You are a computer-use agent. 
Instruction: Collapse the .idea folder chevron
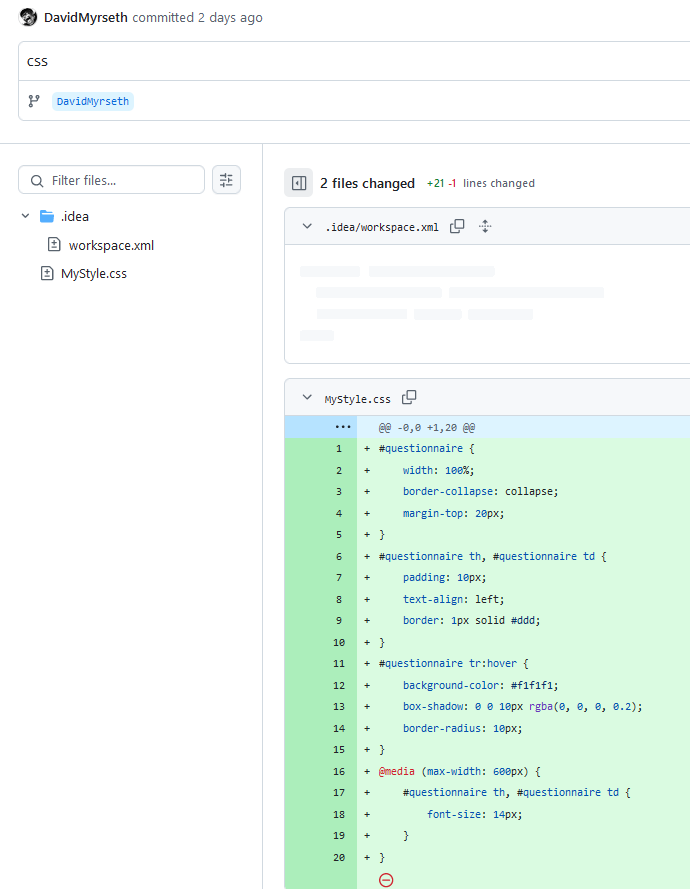[x=26, y=216]
